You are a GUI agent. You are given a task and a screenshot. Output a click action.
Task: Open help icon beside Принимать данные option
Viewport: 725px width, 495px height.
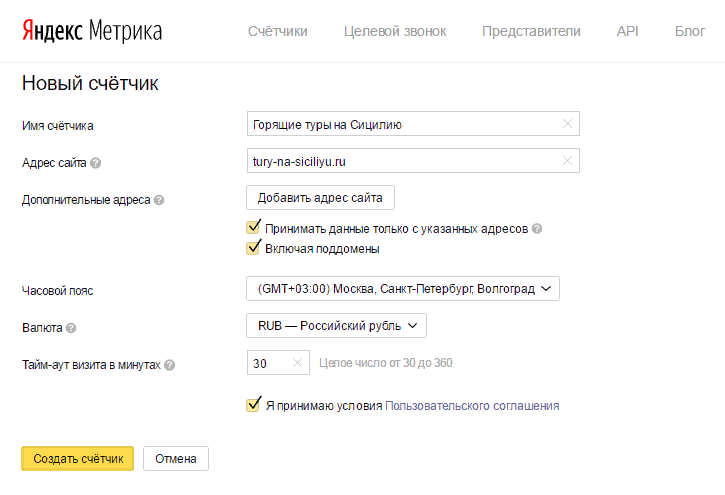(x=537, y=229)
